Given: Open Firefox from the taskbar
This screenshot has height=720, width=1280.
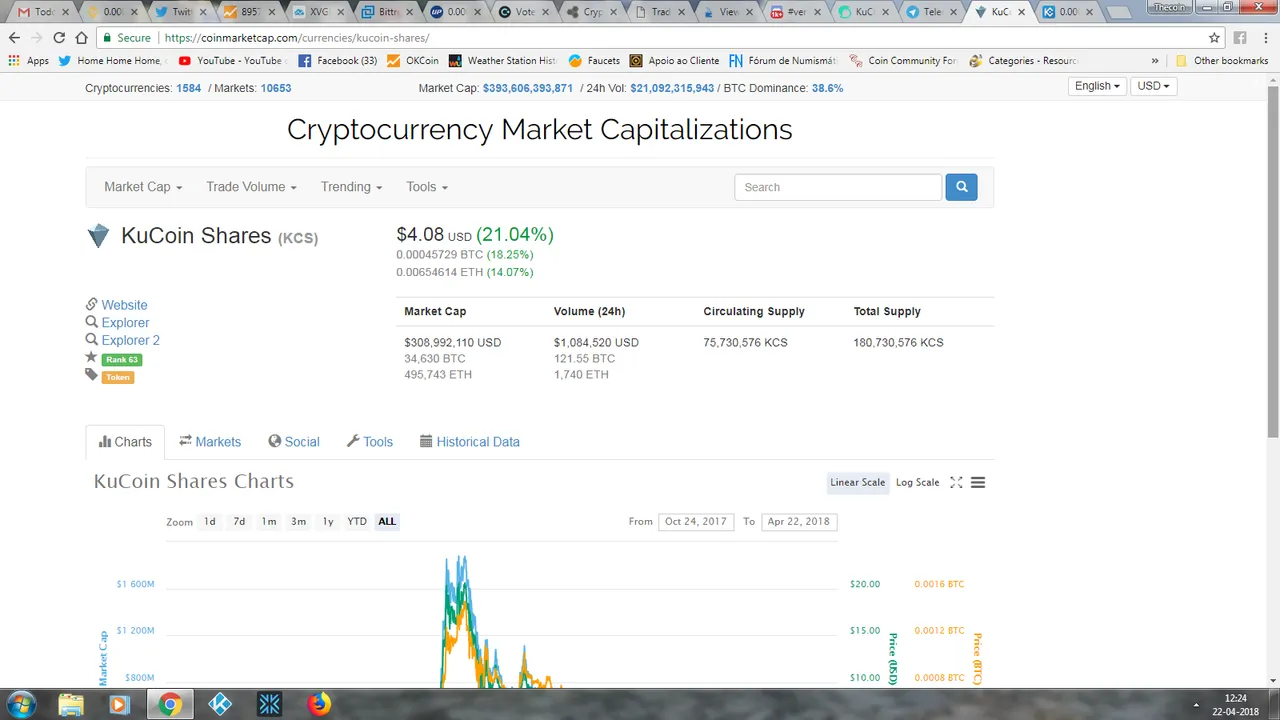Looking at the screenshot, I should tap(318, 705).
